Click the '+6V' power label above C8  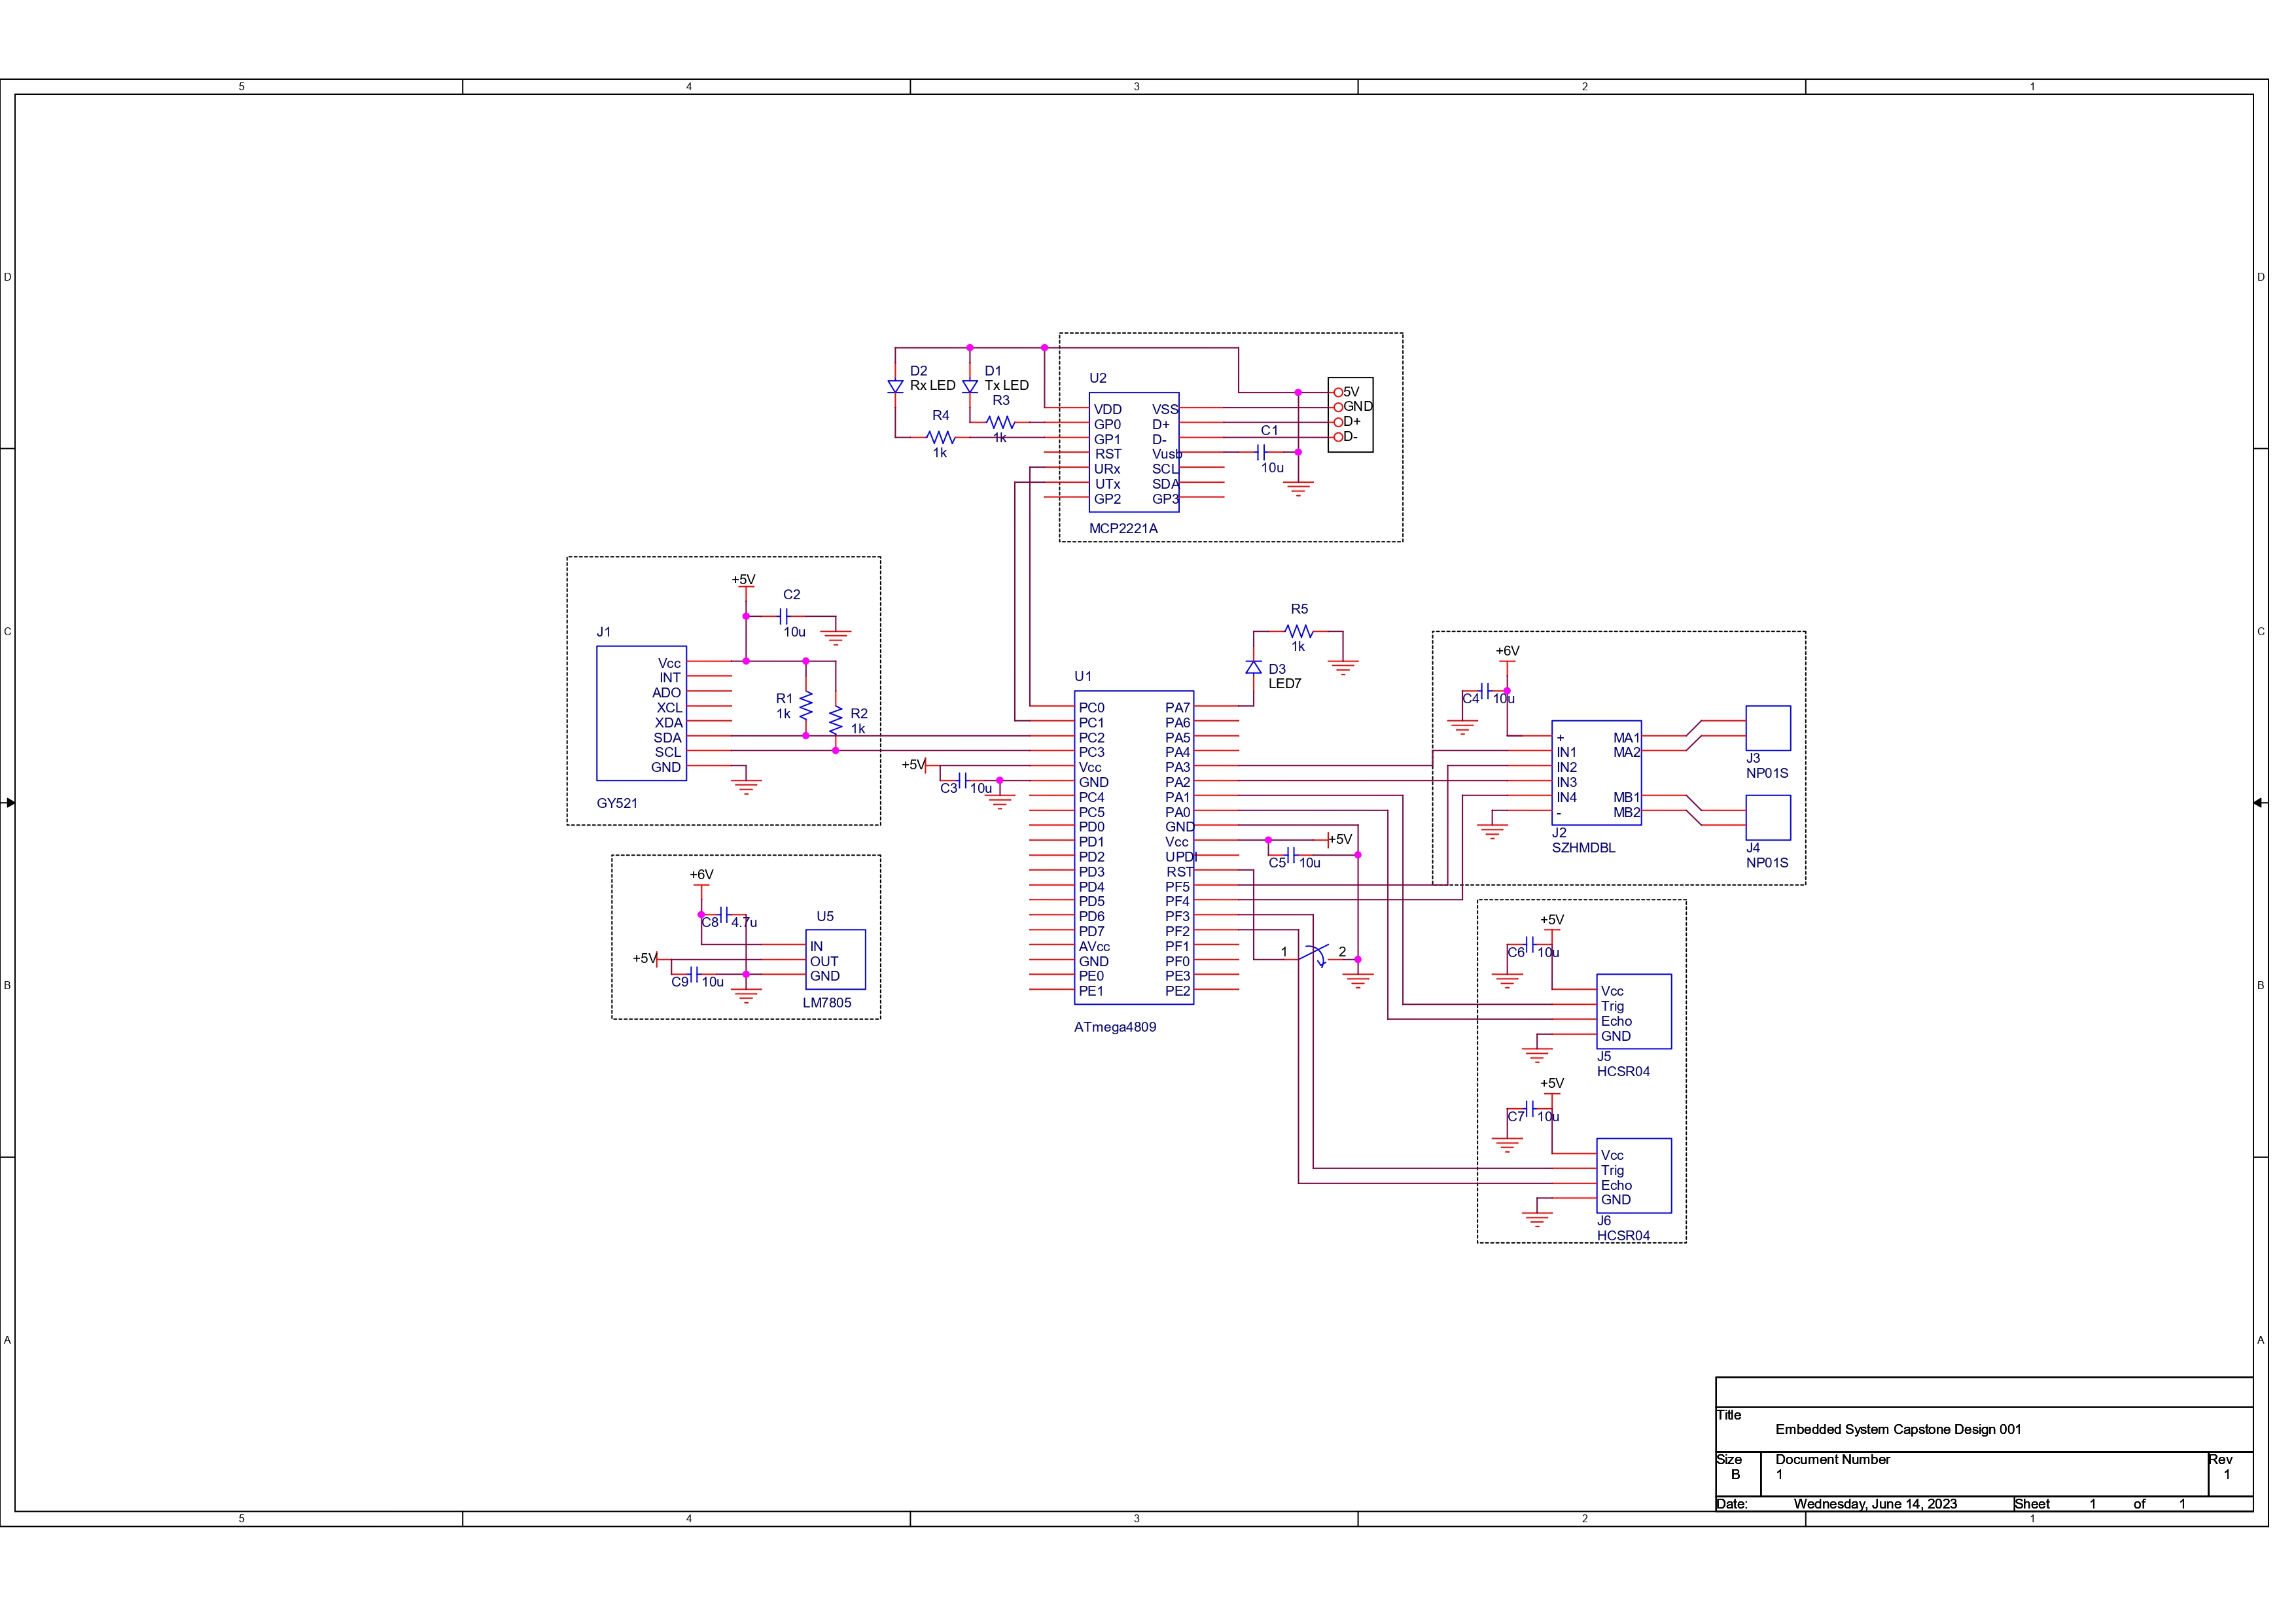pos(701,874)
